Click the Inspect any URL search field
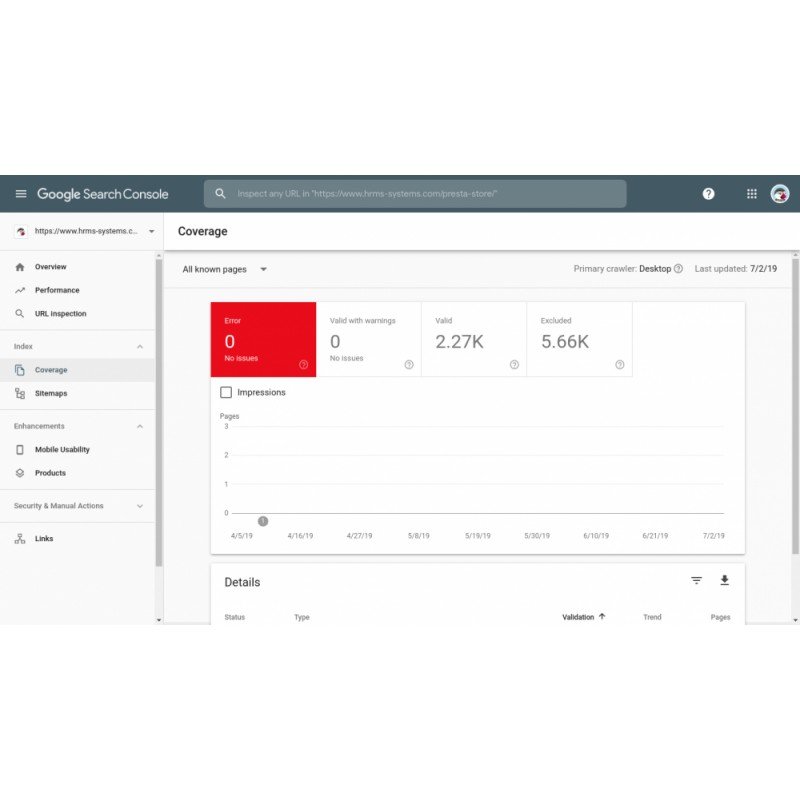This screenshot has height=800, width=800. 415,194
